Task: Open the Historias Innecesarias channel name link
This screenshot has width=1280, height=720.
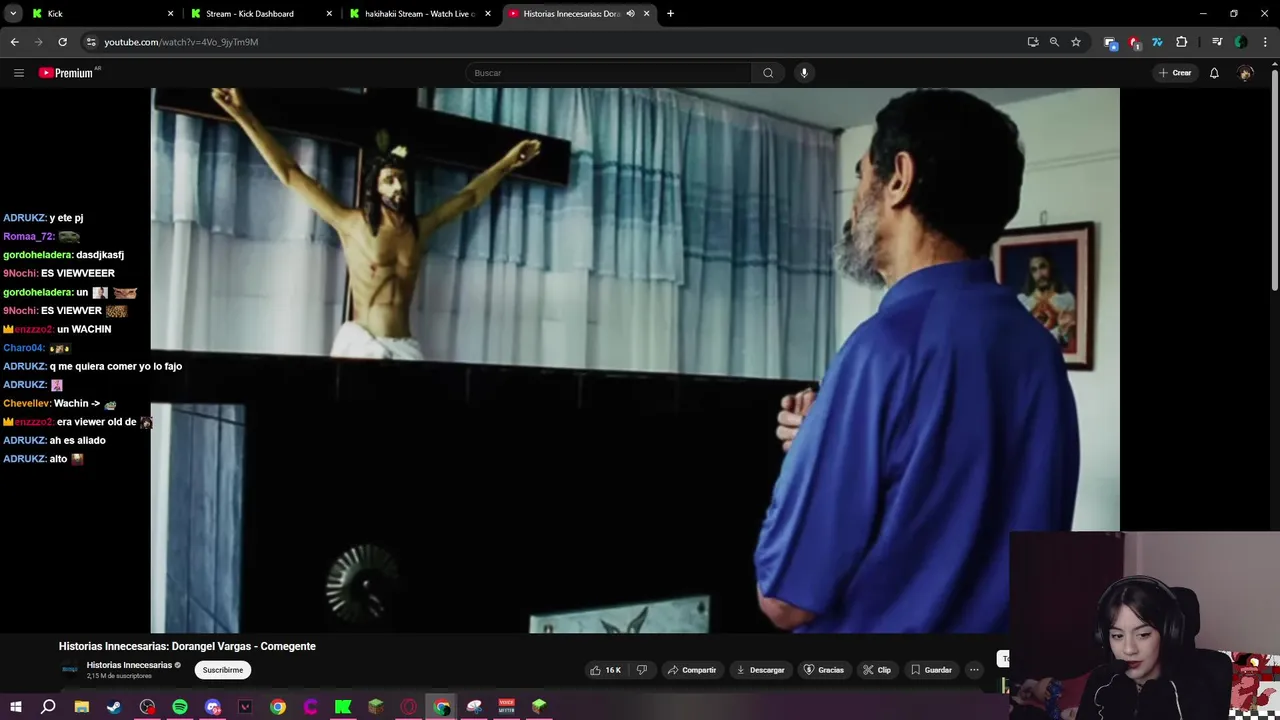Action: (x=129, y=665)
